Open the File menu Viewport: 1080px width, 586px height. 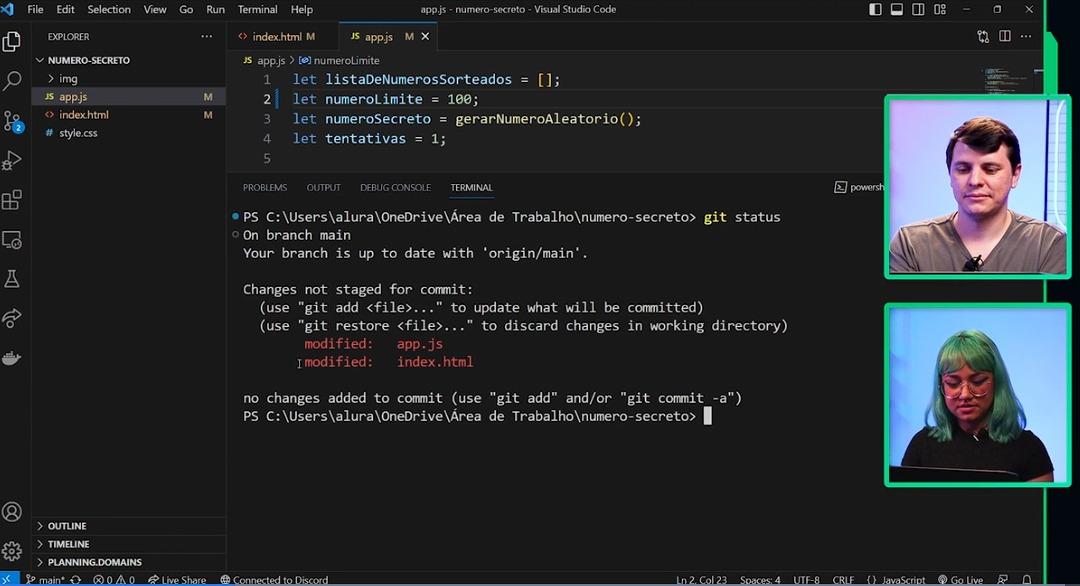35,10
